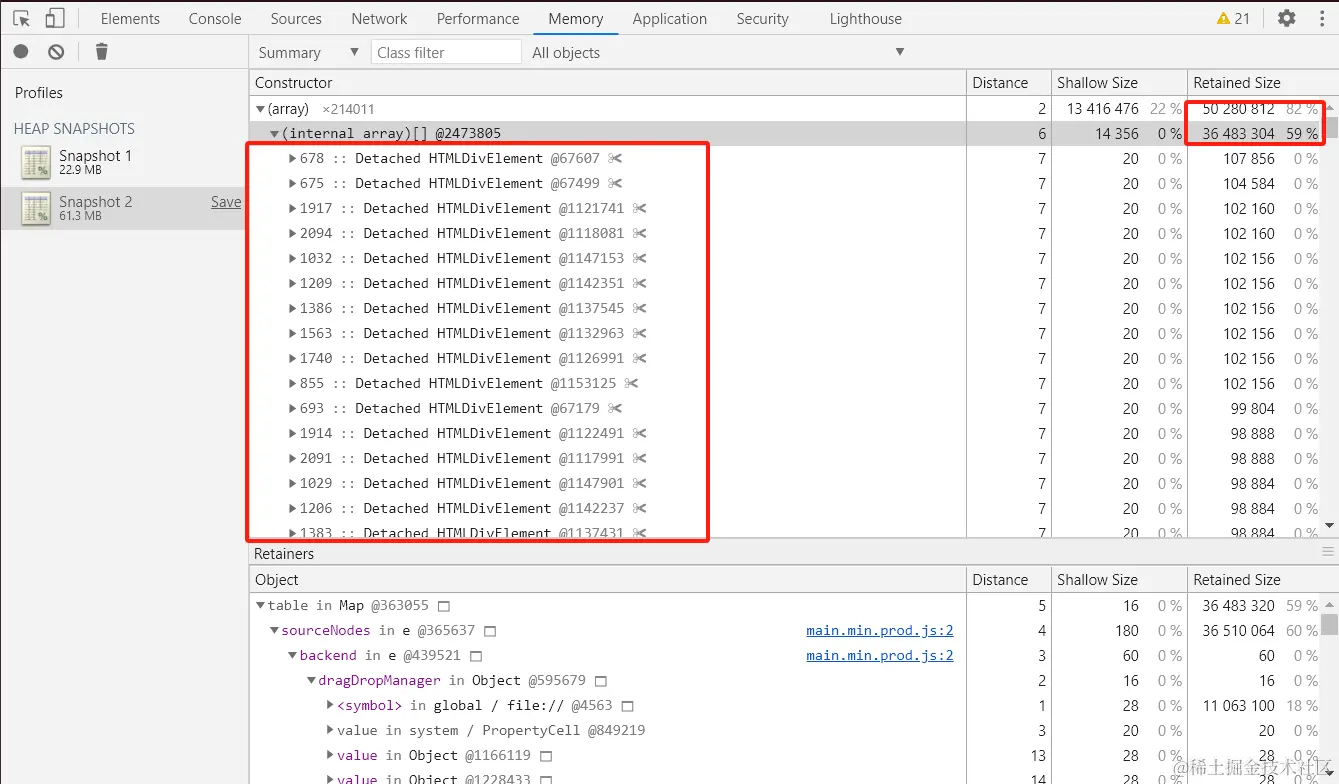This screenshot has height=784, width=1339.
Task: Toggle the device toolbar icon
Action: 55,18
